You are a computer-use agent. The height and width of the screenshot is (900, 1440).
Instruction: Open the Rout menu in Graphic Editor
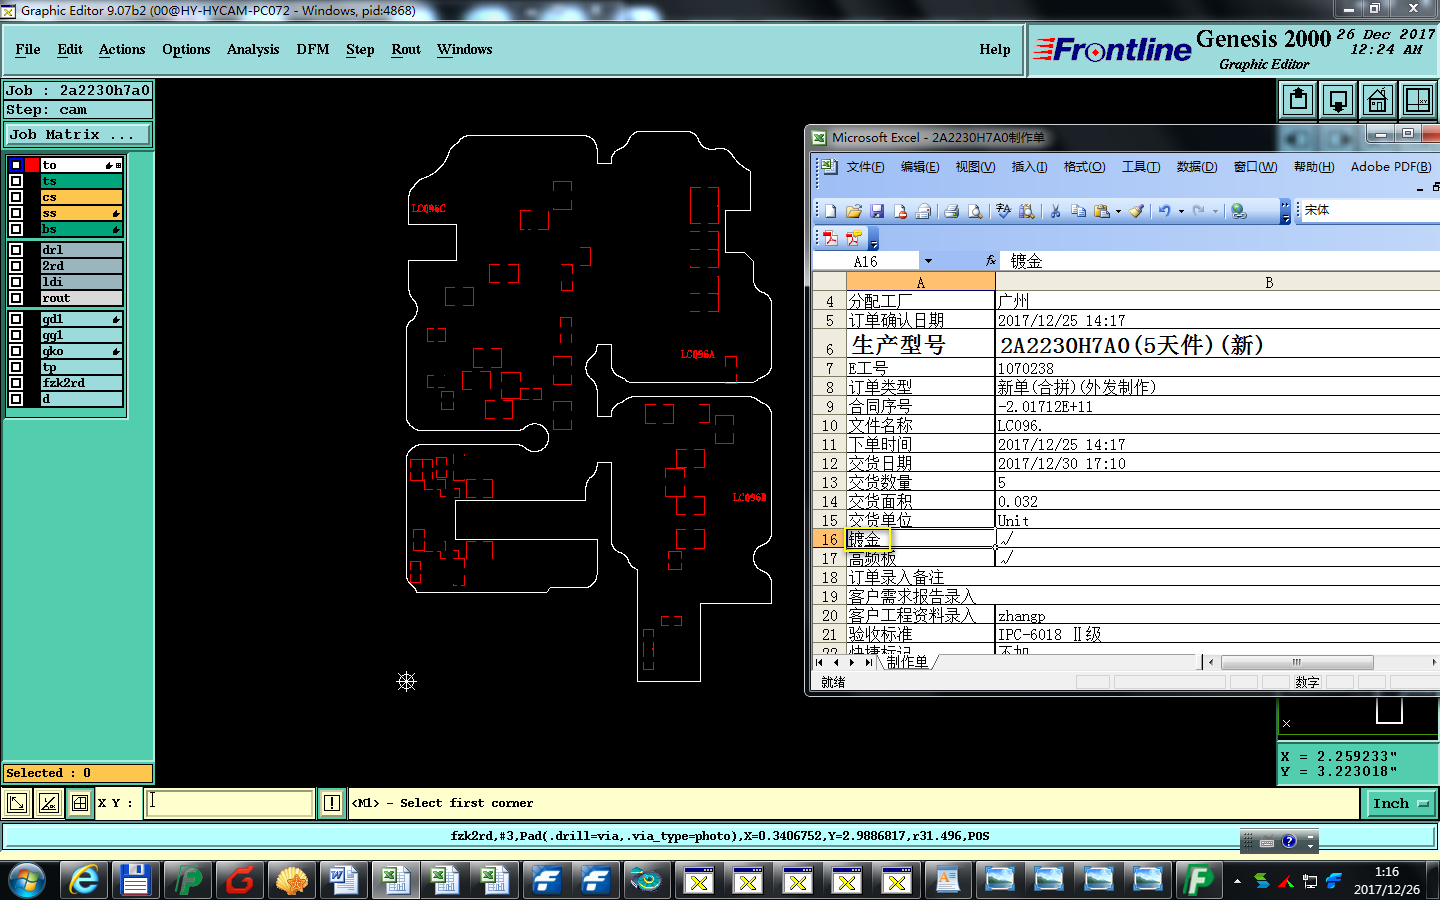(x=406, y=49)
